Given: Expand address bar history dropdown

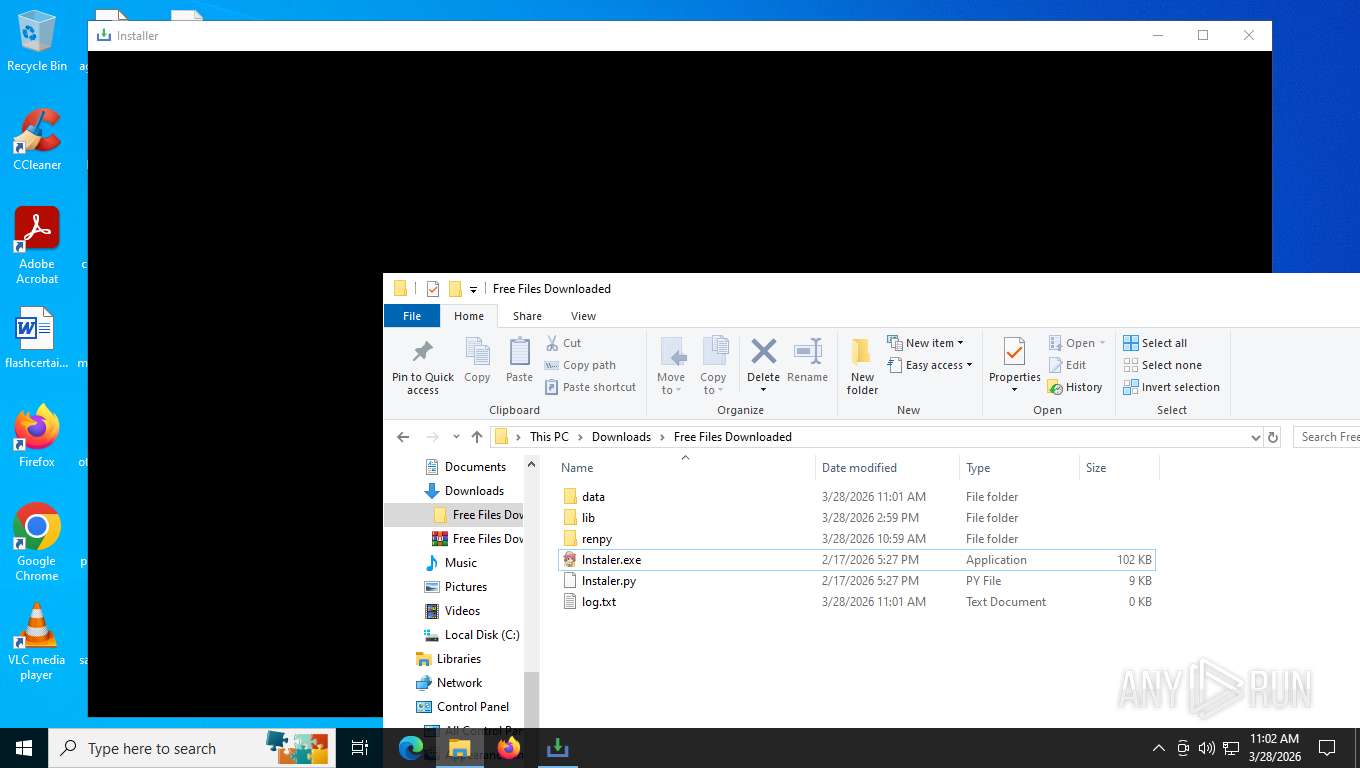Looking at the screenshot, I should 1256,437.
